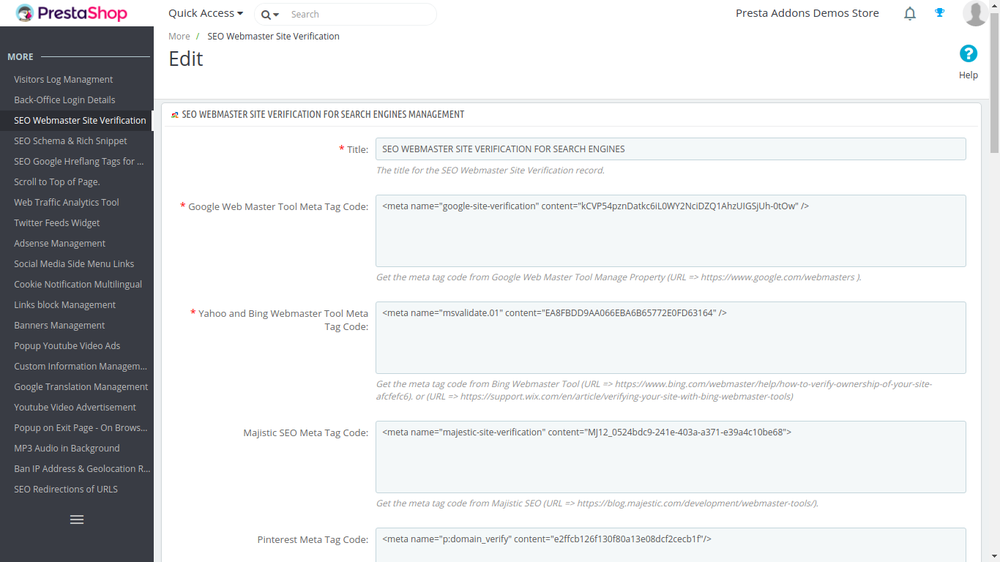Click SEO Webmaster Site Verification breadcrumb
The height and width of the screenshot is (562, 1000).
273,36
